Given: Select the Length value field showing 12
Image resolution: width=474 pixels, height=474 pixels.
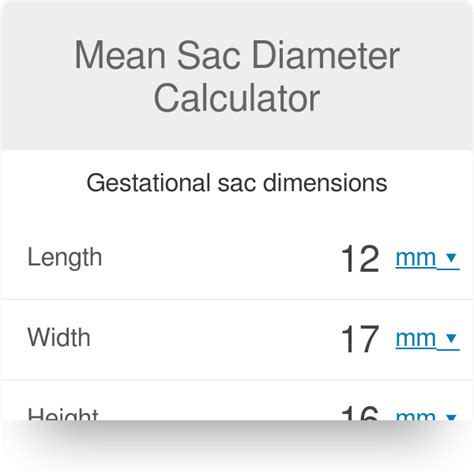Looking at the screenshot, I should [360, 259].
